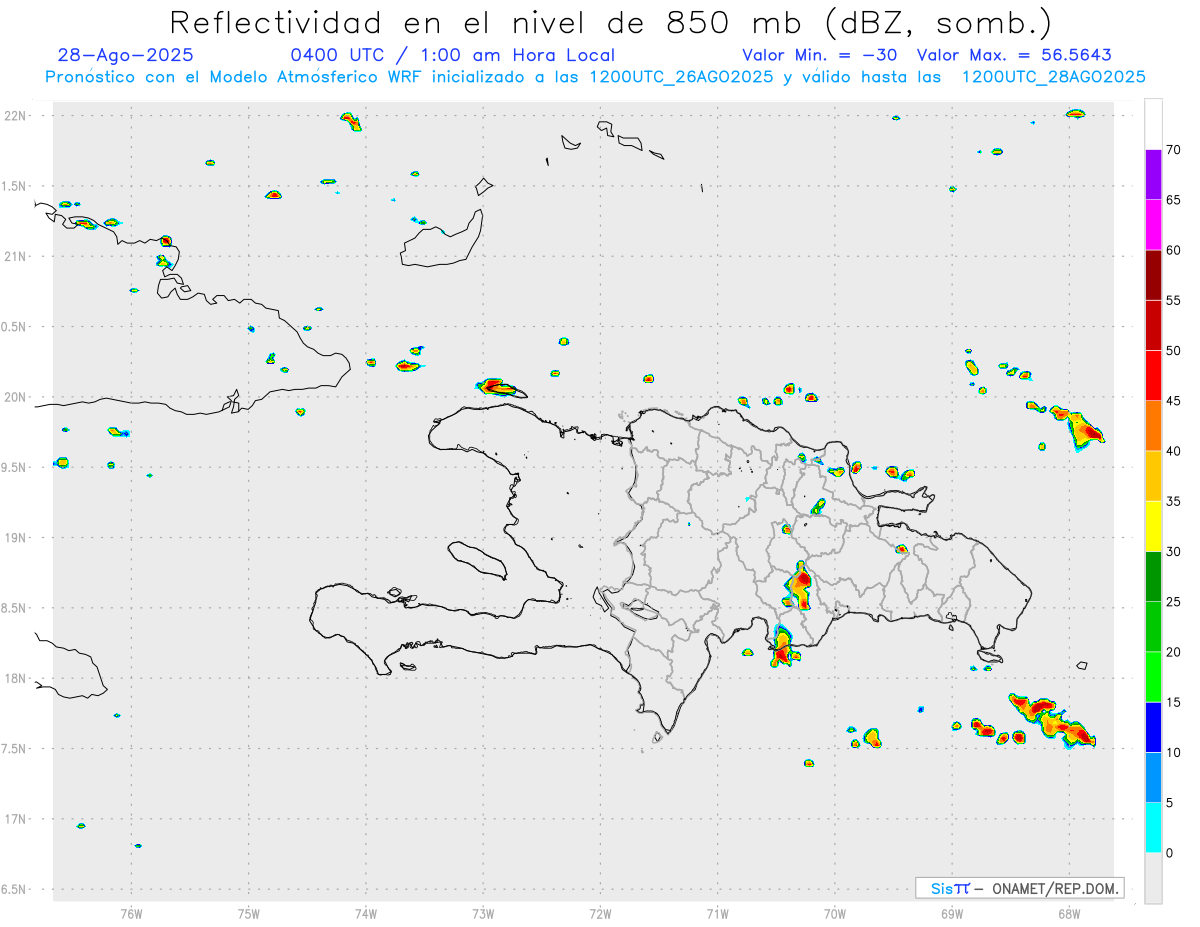1200x927 pixels.
Task: Click the colorbar label '25'
Action: pyautogui.click(x=1173, y=602)
